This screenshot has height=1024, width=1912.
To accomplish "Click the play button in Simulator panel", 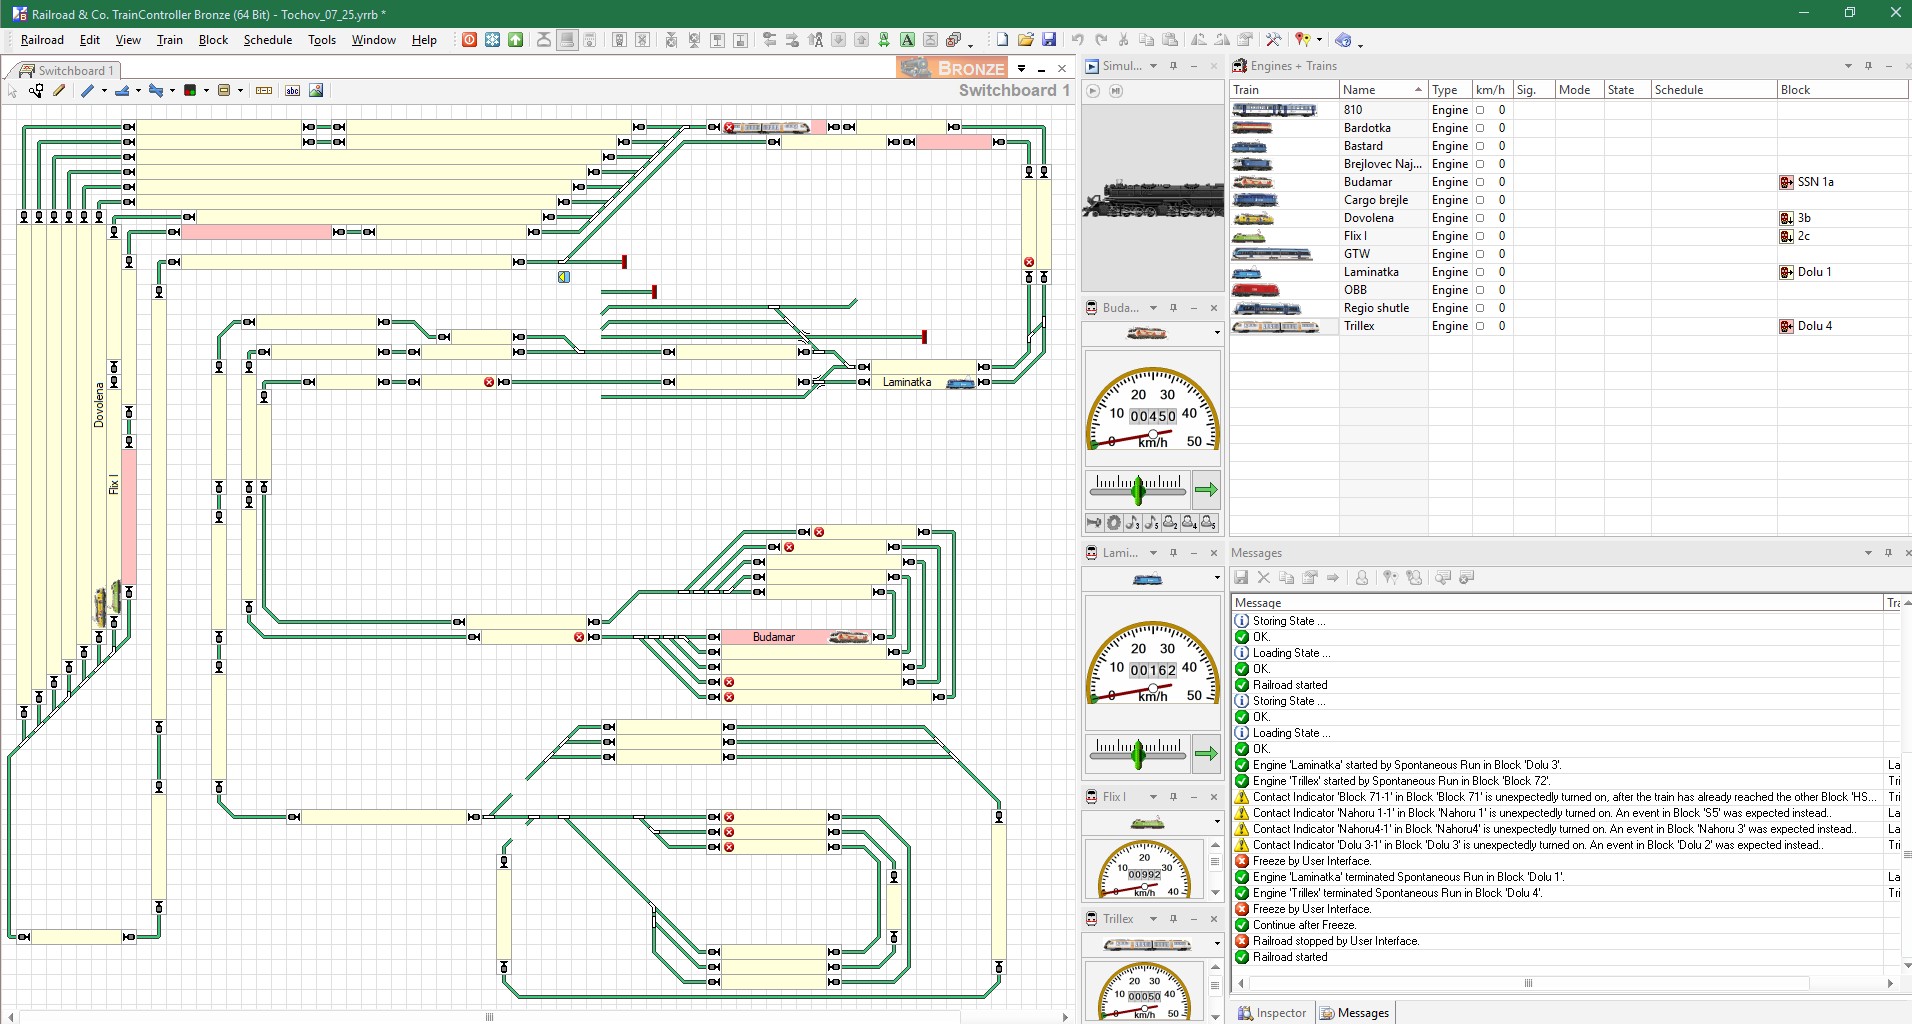I will [x=1093, y=91].
